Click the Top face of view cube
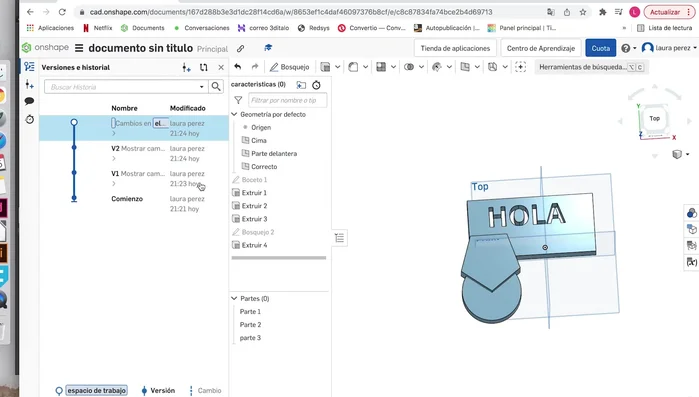699x397 pixels. pyautogui.click(x=654, y=119)
